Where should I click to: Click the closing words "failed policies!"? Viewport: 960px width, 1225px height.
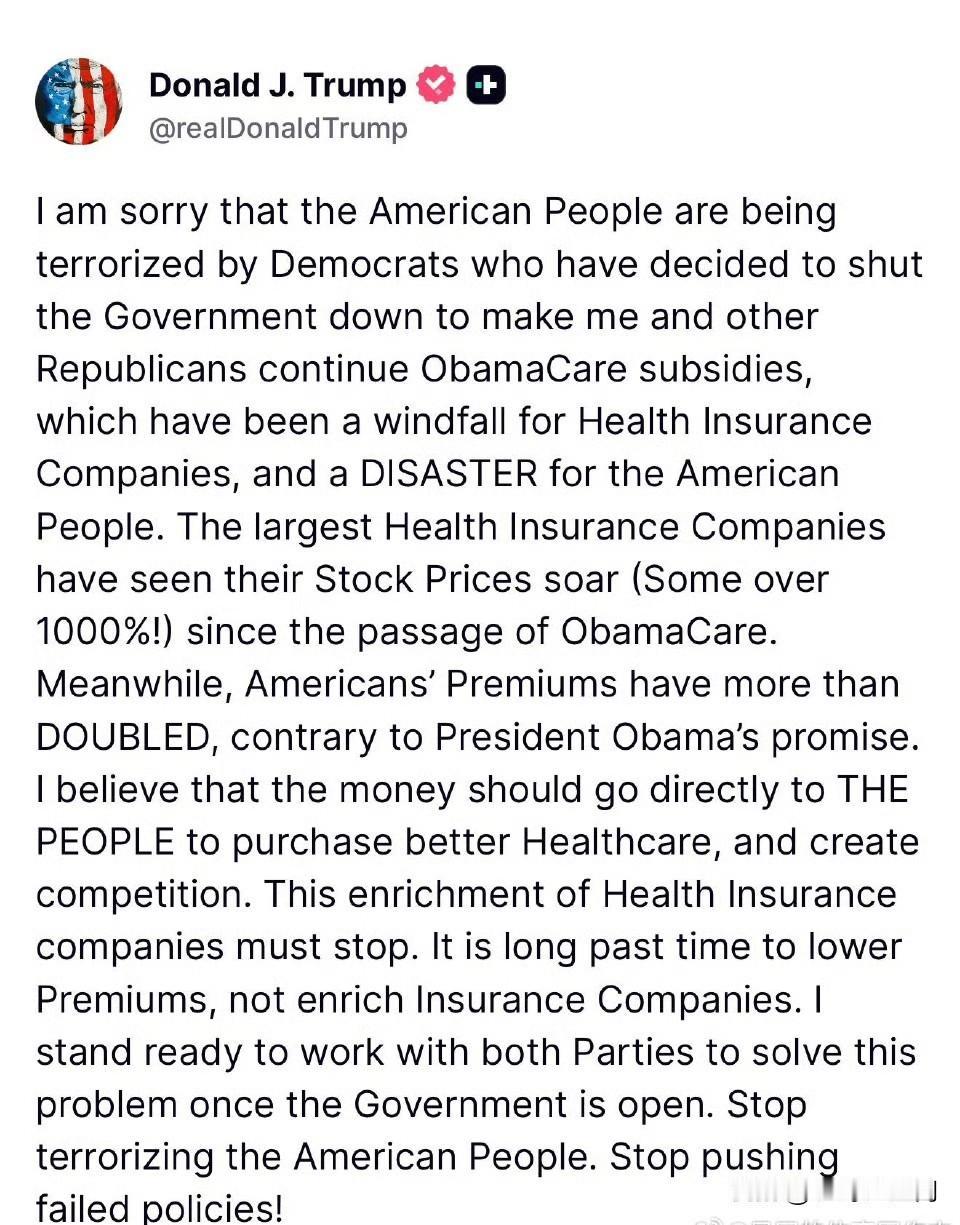click(160, 1209)
